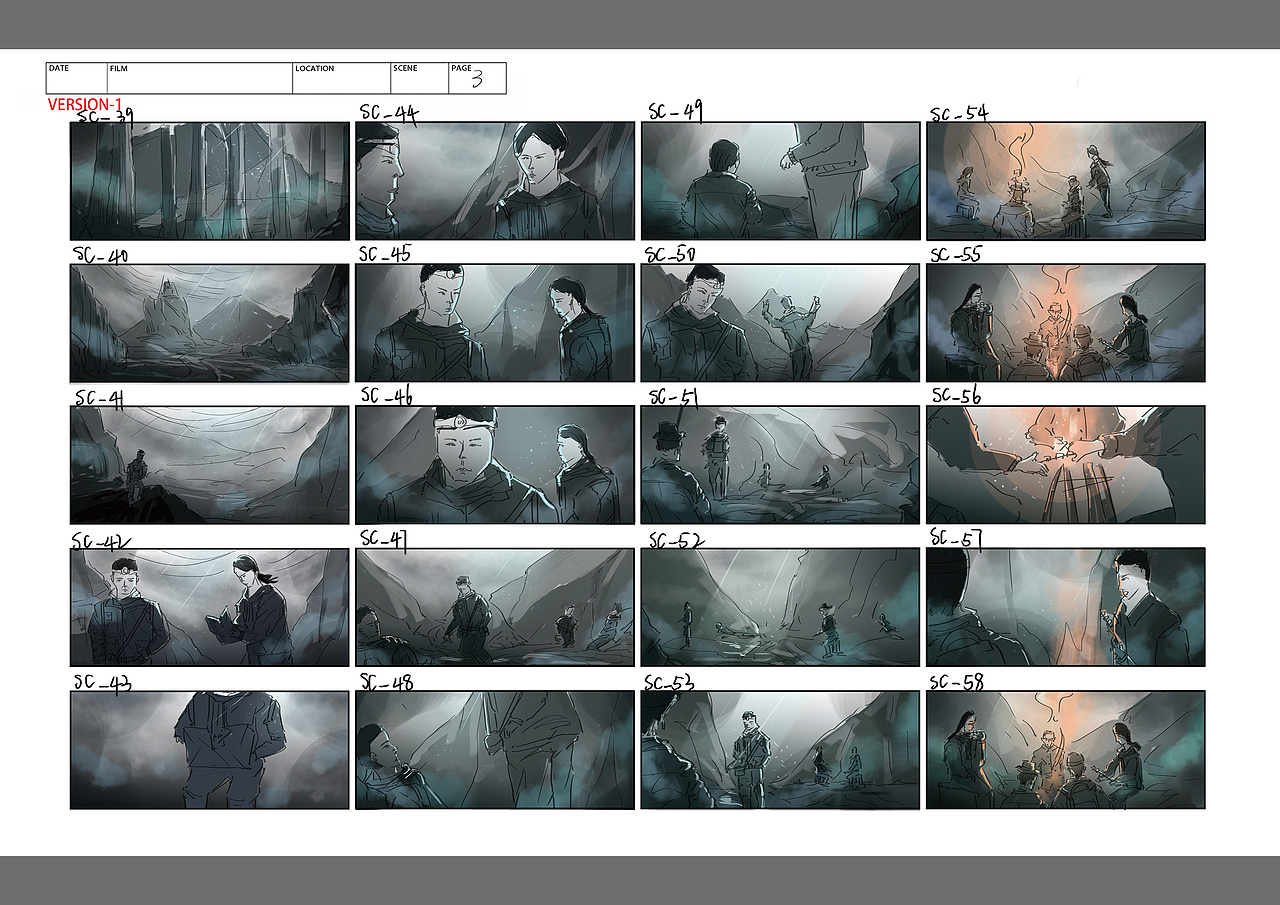Select the SC-48 storyboard panel

495,750
